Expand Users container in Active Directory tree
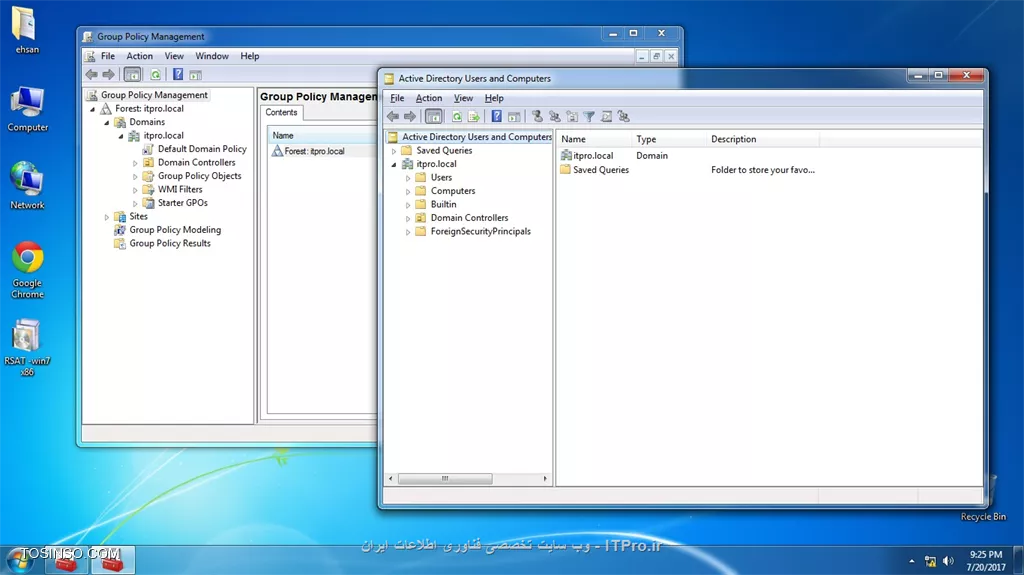Viewport: 1024px width, 575px height. click(x=408, y=178)
